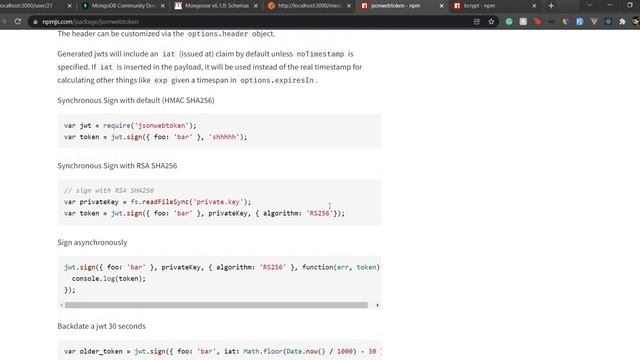This screenshot has width=640, height=360.
Task: Click the "Sign asynchronously" heading text
Action: pyautogui.click(x=92, y=242)
